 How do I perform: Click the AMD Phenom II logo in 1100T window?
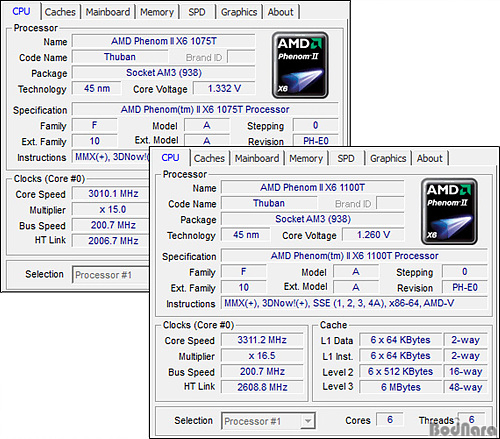click(x=449, y=211)
